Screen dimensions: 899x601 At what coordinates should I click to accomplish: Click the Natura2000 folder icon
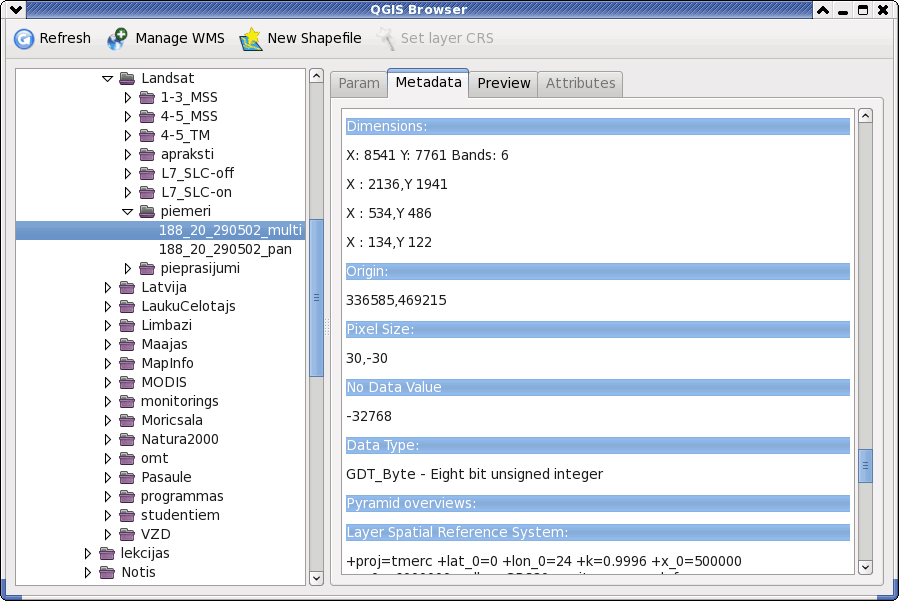coord(127,439)
